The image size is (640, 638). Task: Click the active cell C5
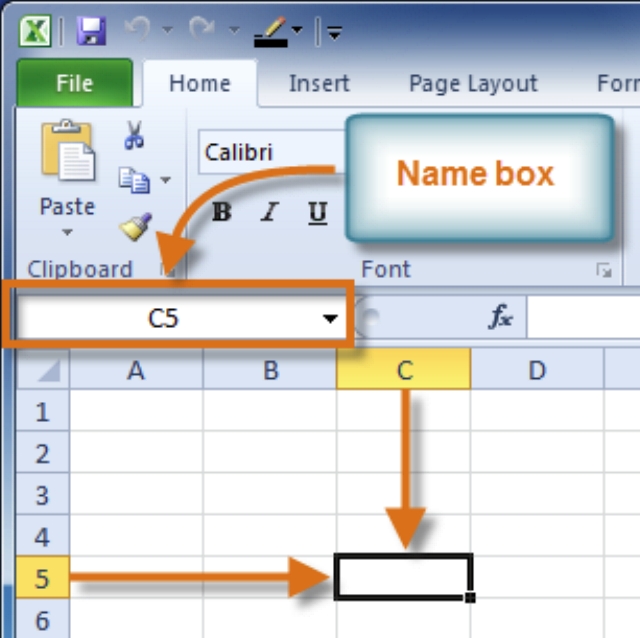(403, 577)
